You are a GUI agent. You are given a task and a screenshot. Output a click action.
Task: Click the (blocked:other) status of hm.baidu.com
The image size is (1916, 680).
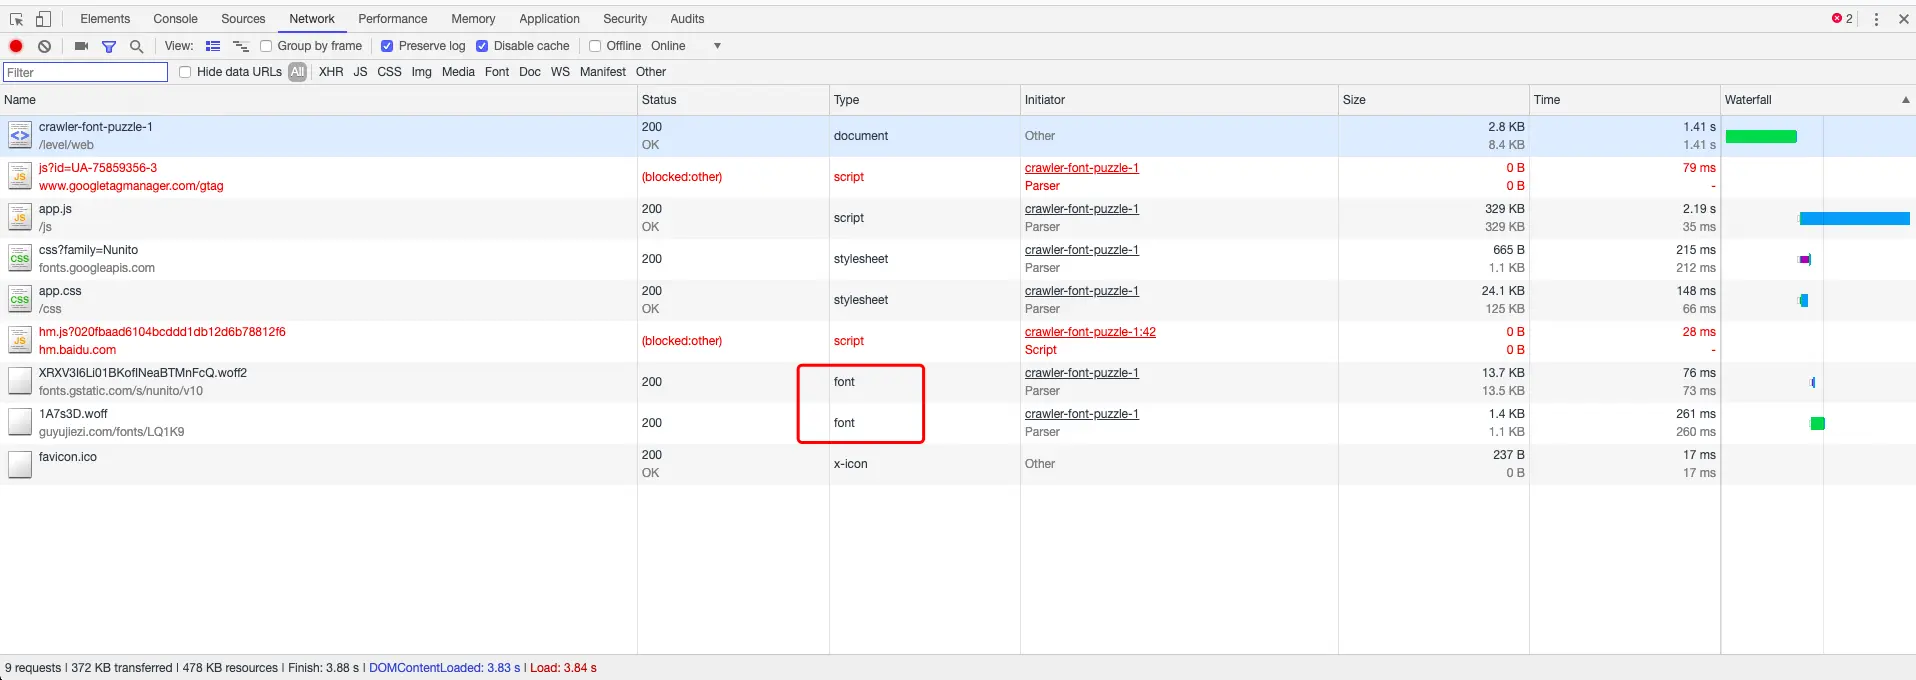point(682,341)
